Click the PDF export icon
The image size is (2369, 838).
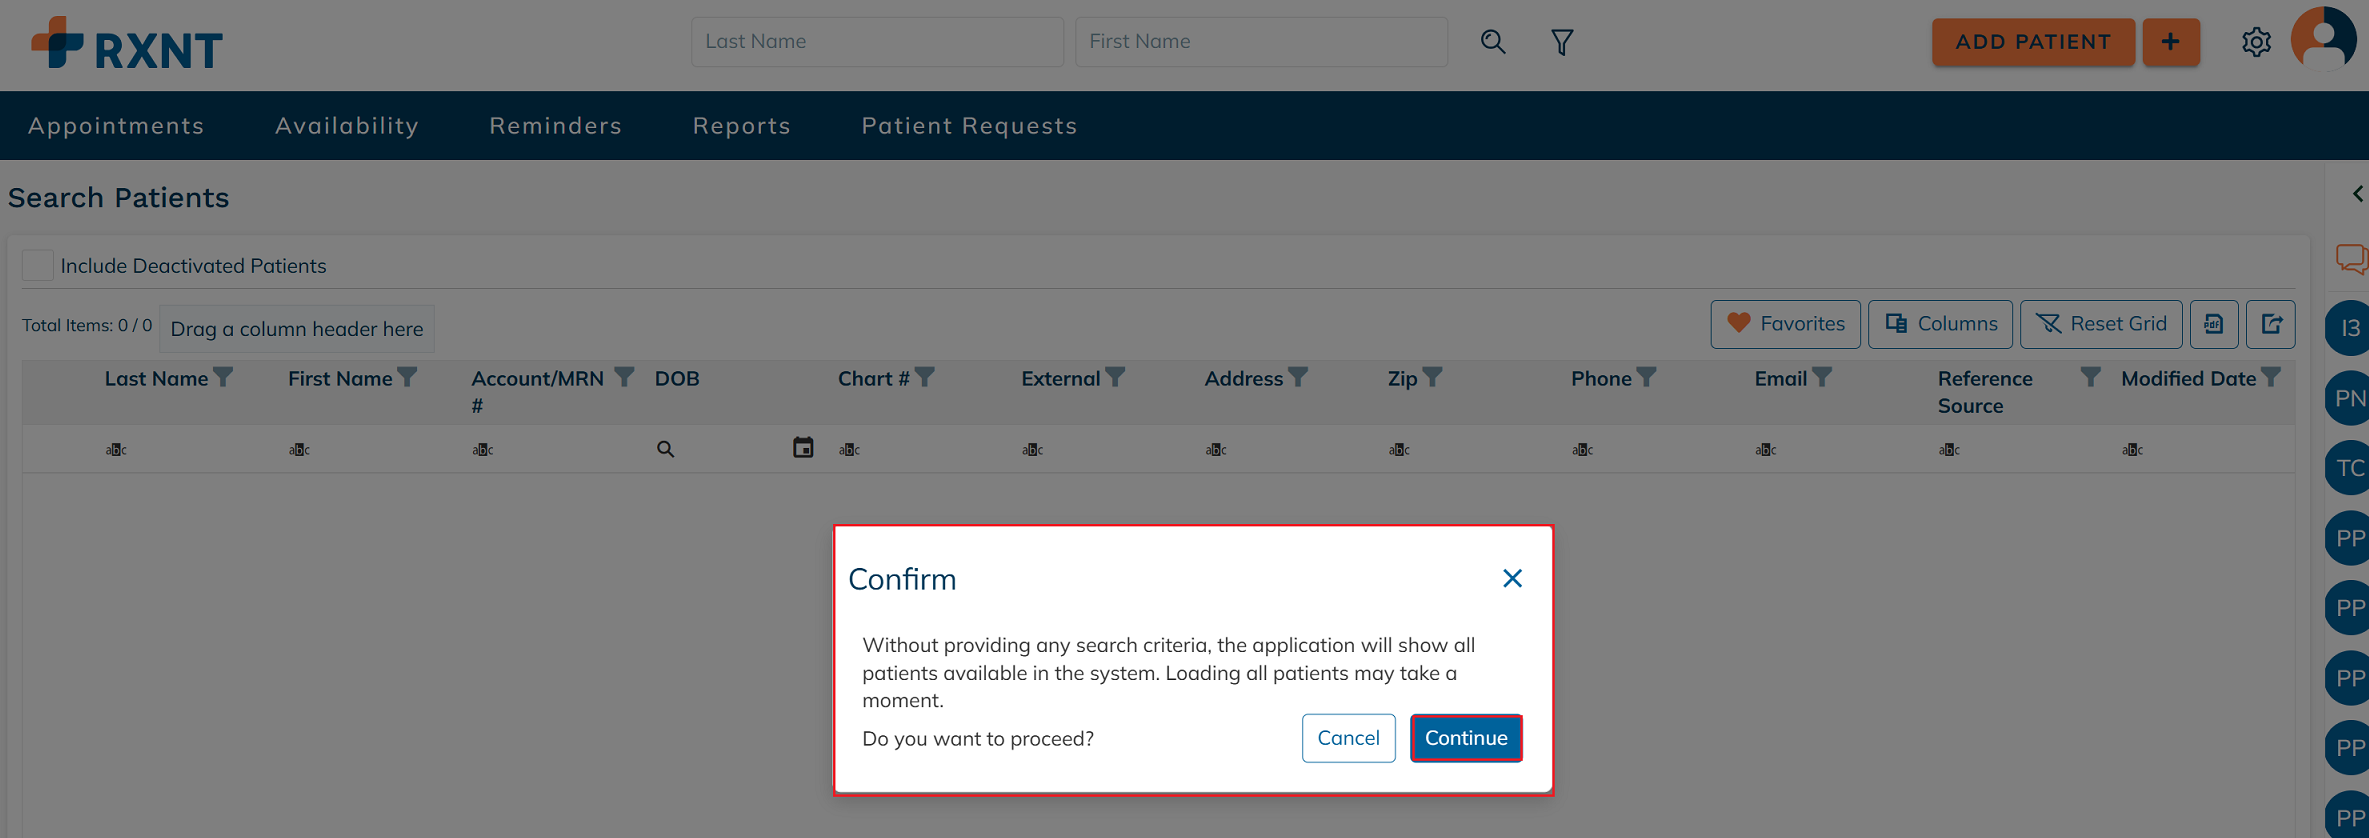[2214, 324]
